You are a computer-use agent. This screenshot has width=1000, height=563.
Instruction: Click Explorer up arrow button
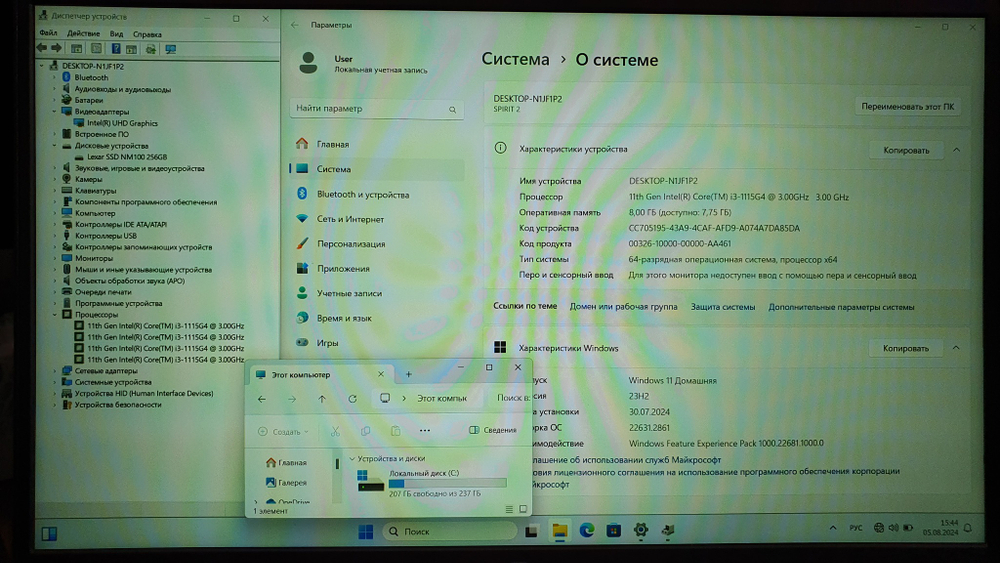322,398
